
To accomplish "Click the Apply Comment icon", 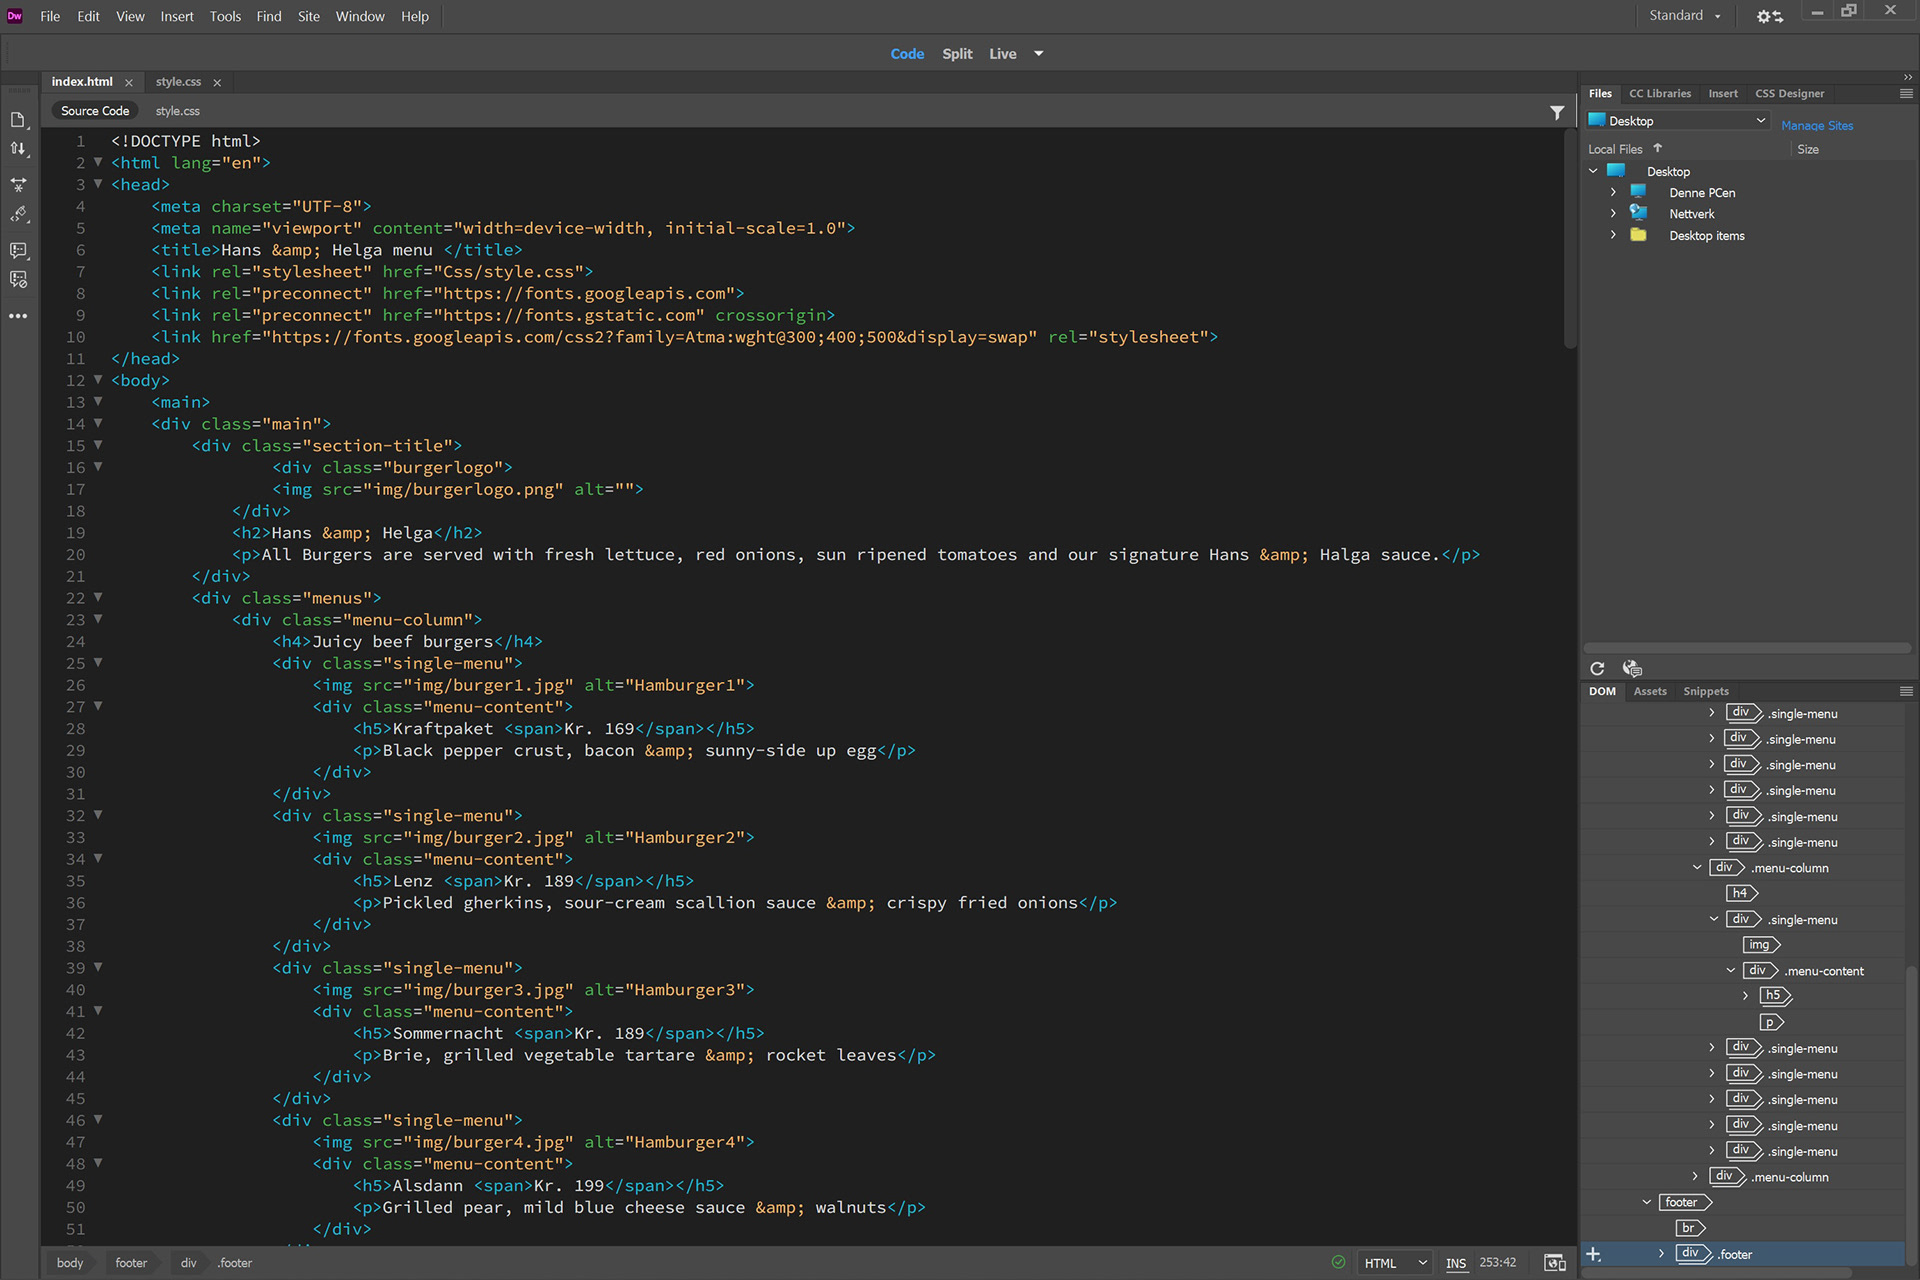I will [x=18, y=250].
